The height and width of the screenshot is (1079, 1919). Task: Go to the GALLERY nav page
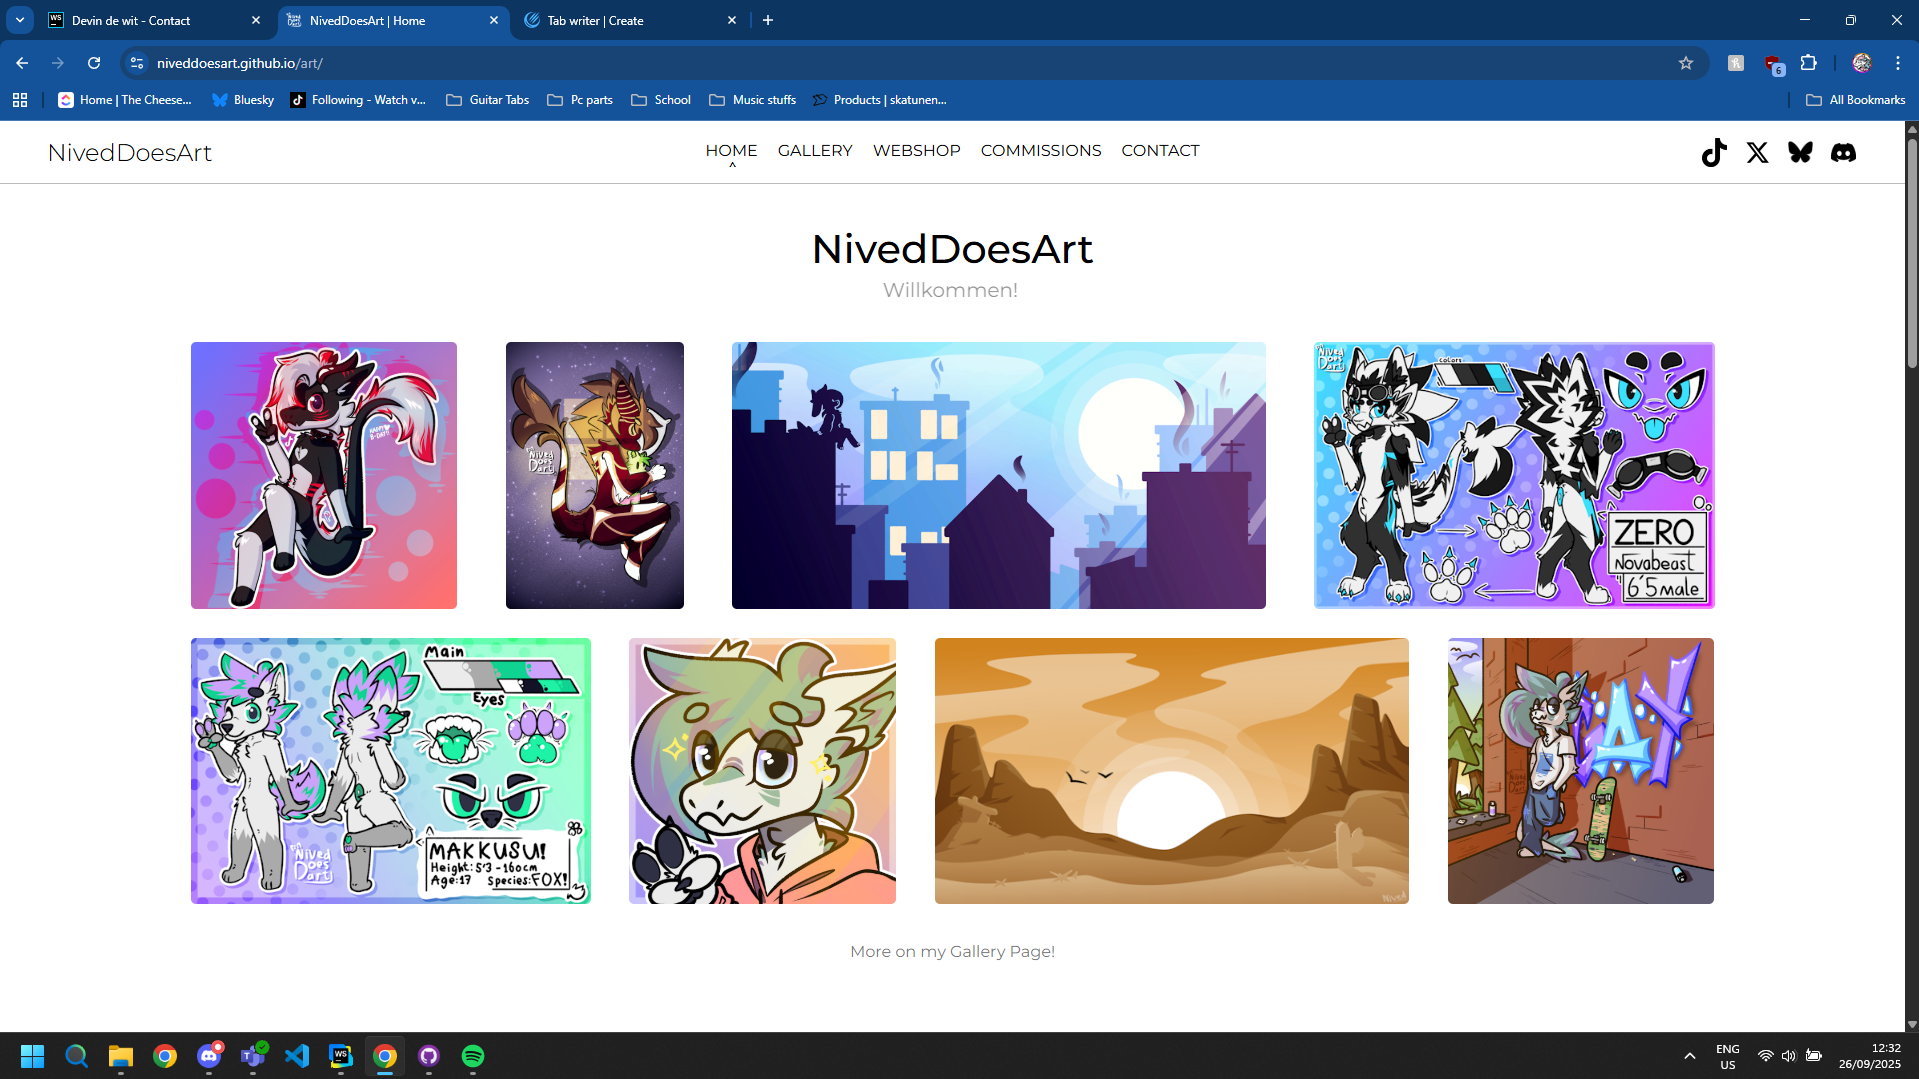click(815, 151)
